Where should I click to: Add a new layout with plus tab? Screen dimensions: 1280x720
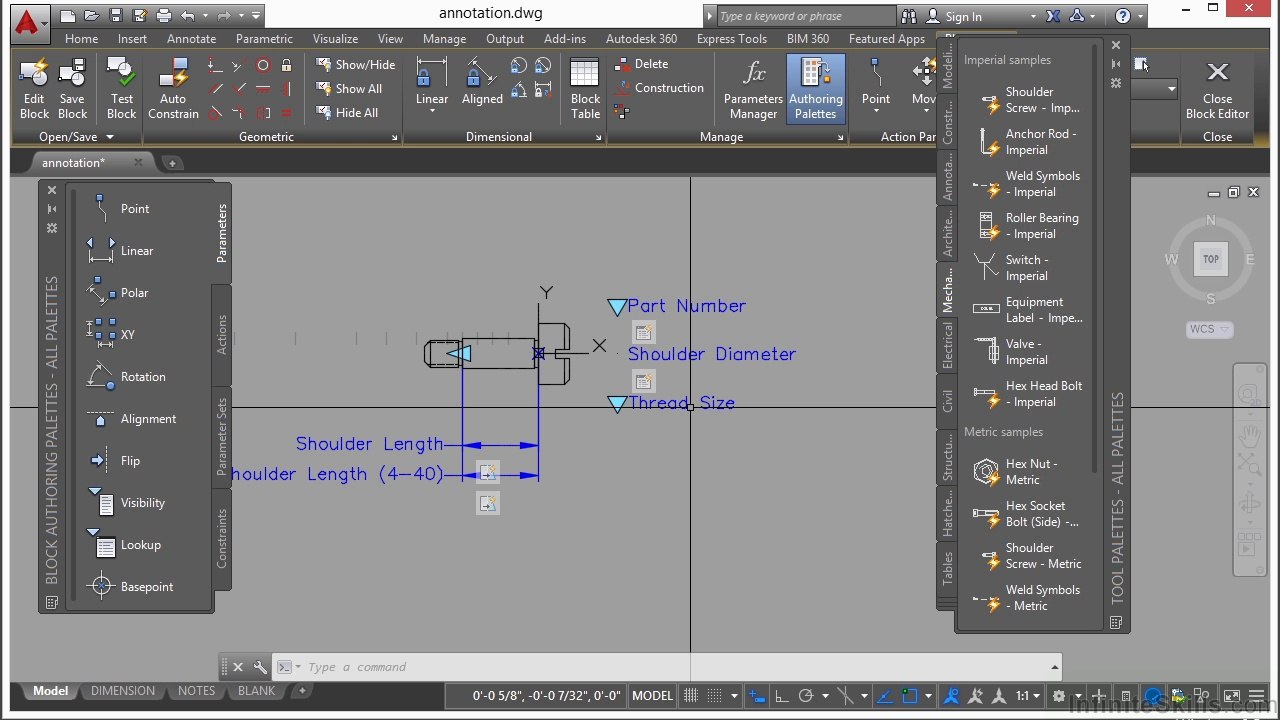click(x=302, y=691)
